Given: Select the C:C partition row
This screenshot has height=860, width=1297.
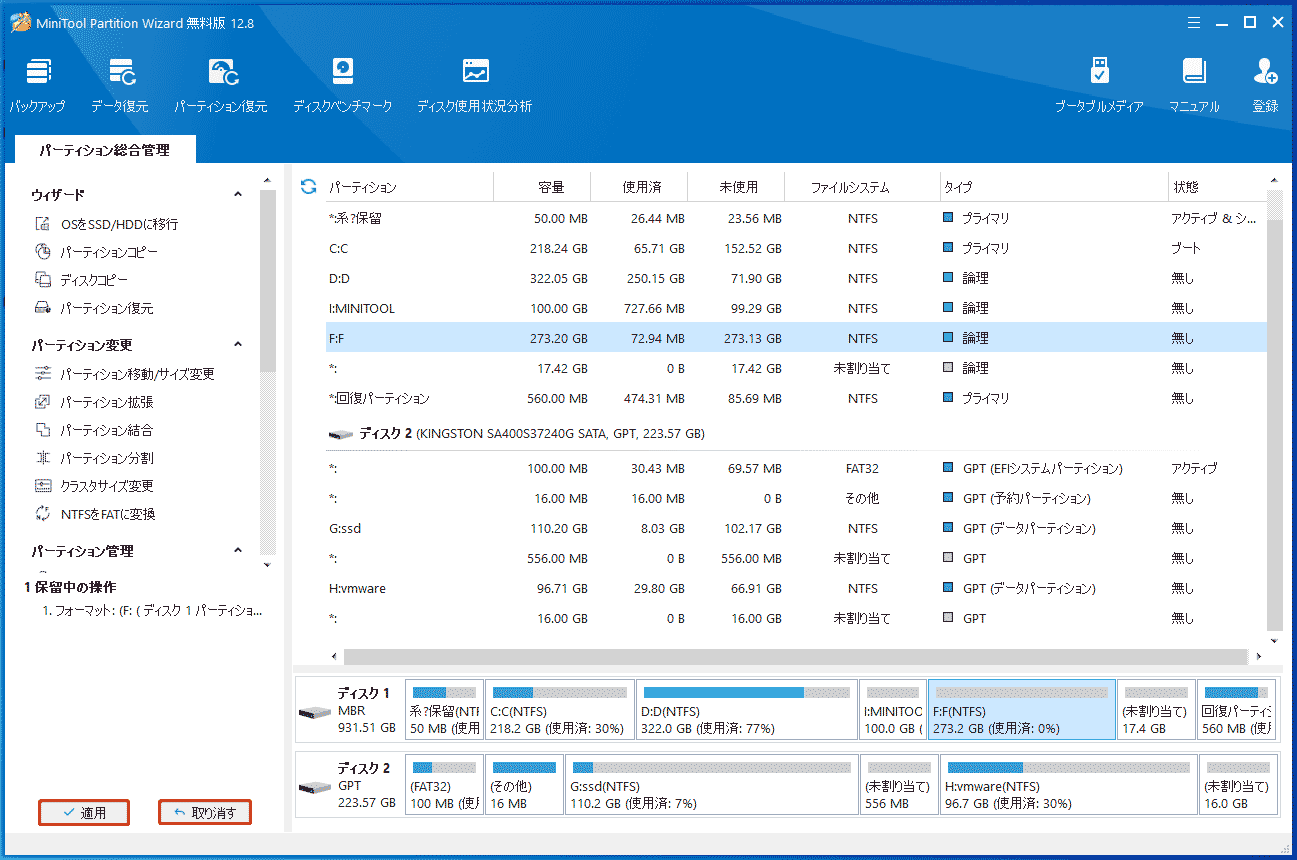Looking at the screenshot, I should tap(796, 248).
